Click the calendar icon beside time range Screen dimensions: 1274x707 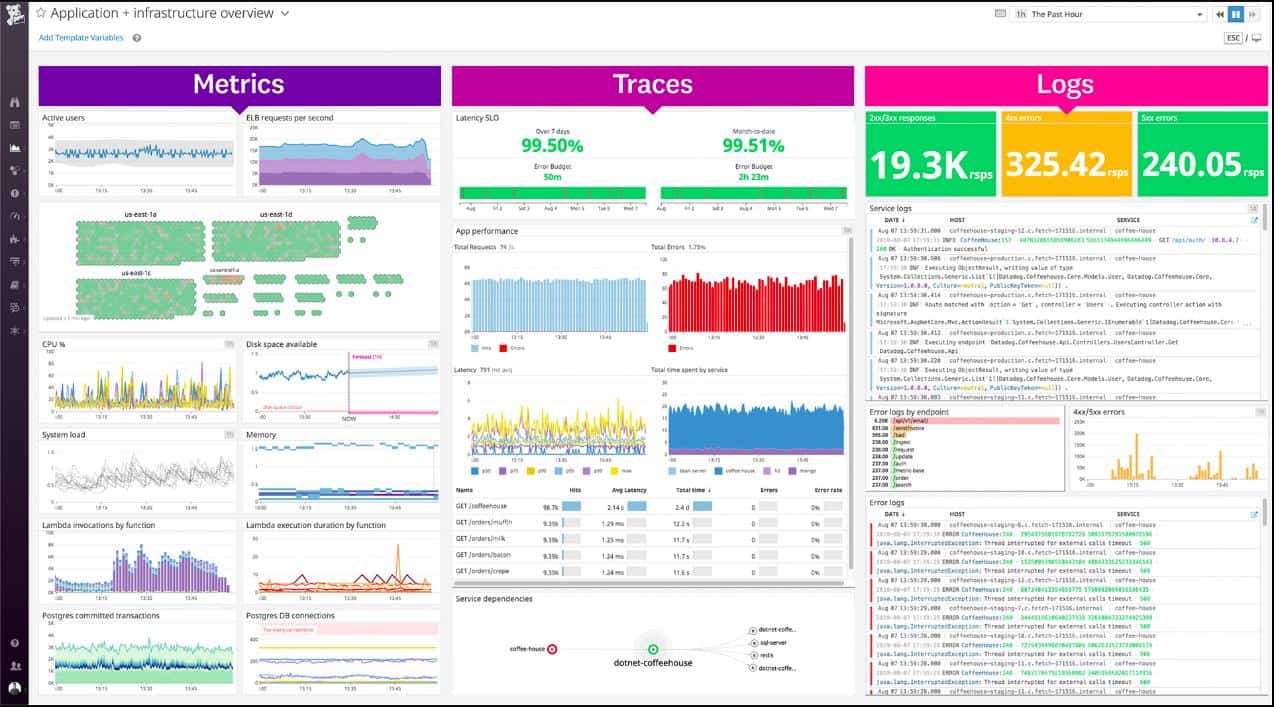click(x=1001, y=14)
